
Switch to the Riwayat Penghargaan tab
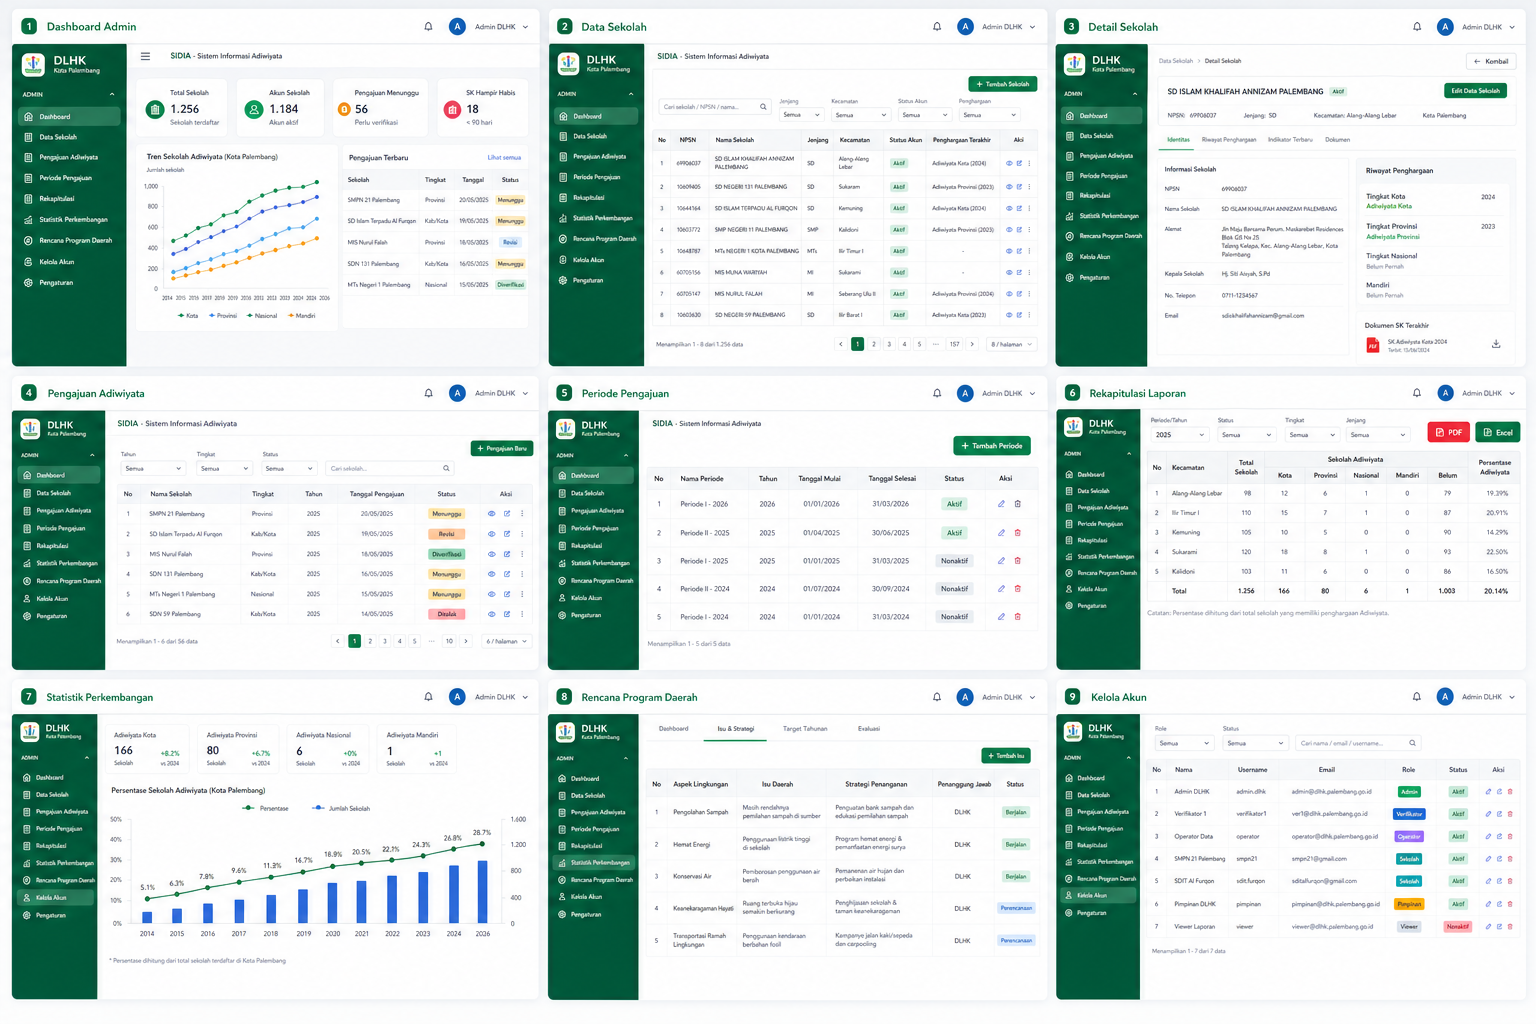pyautogui.click(x=1229, y=140)
